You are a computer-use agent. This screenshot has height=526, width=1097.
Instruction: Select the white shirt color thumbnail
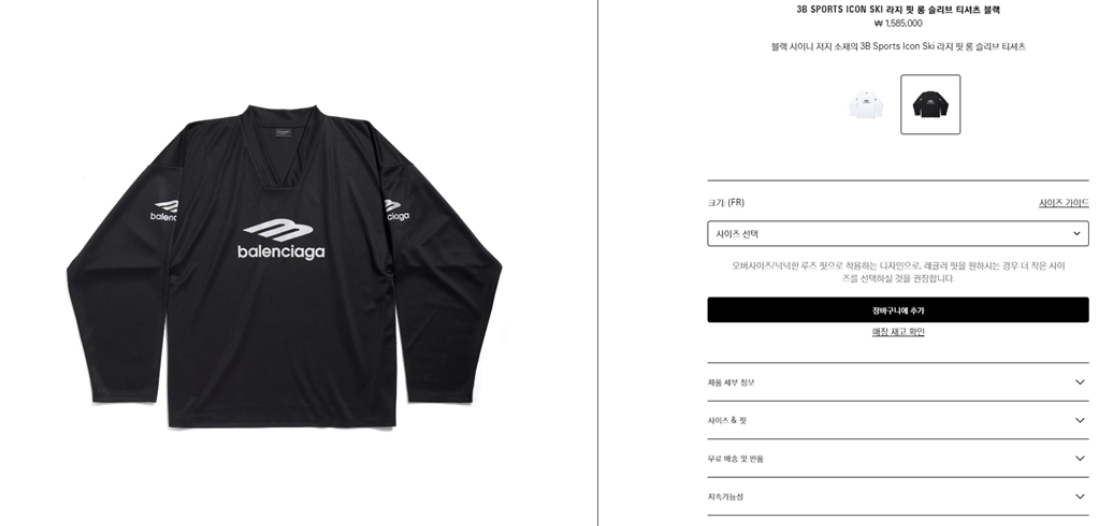[866, 104]
